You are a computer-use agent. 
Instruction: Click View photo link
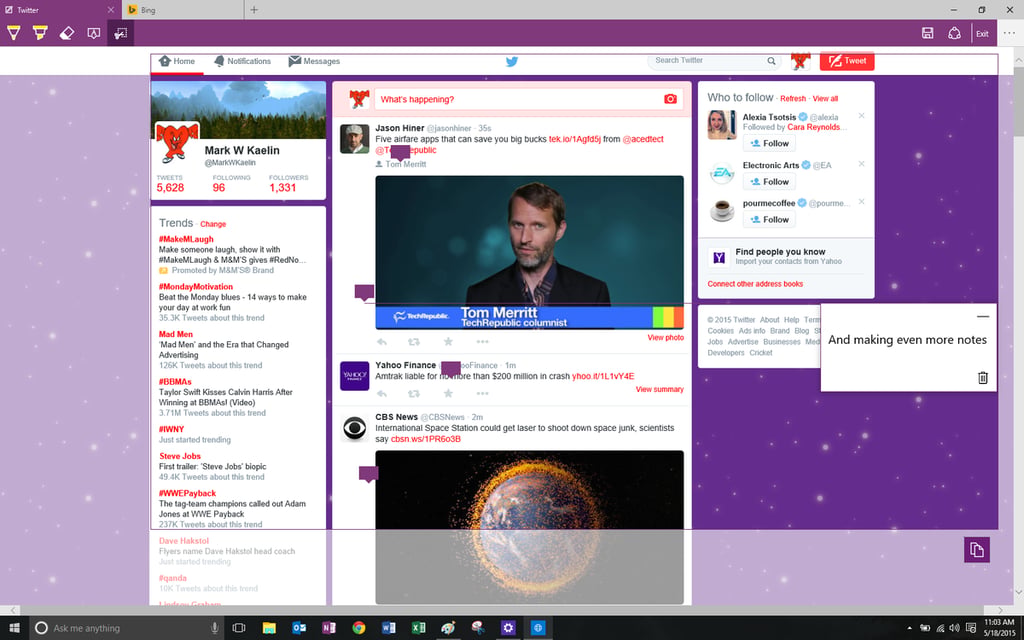tap(665, 338)
